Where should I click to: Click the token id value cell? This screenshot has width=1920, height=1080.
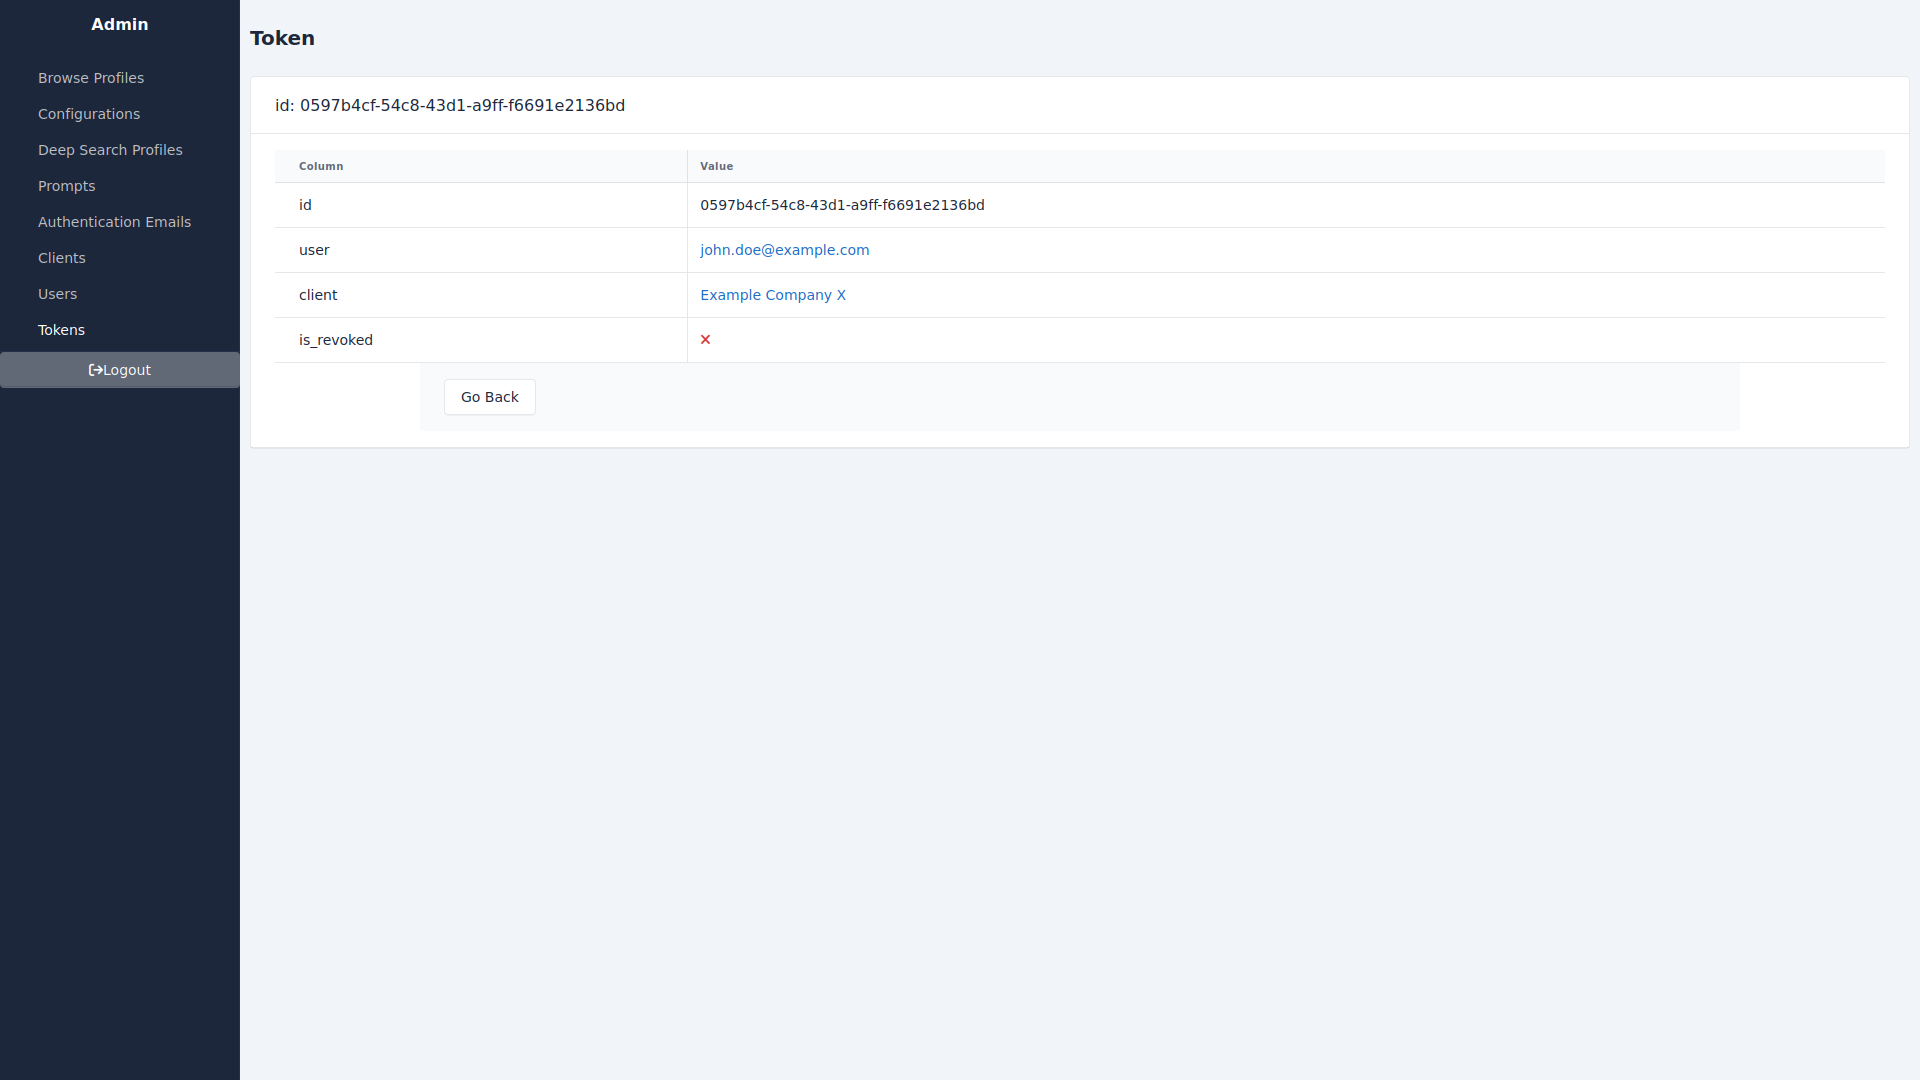842,205
